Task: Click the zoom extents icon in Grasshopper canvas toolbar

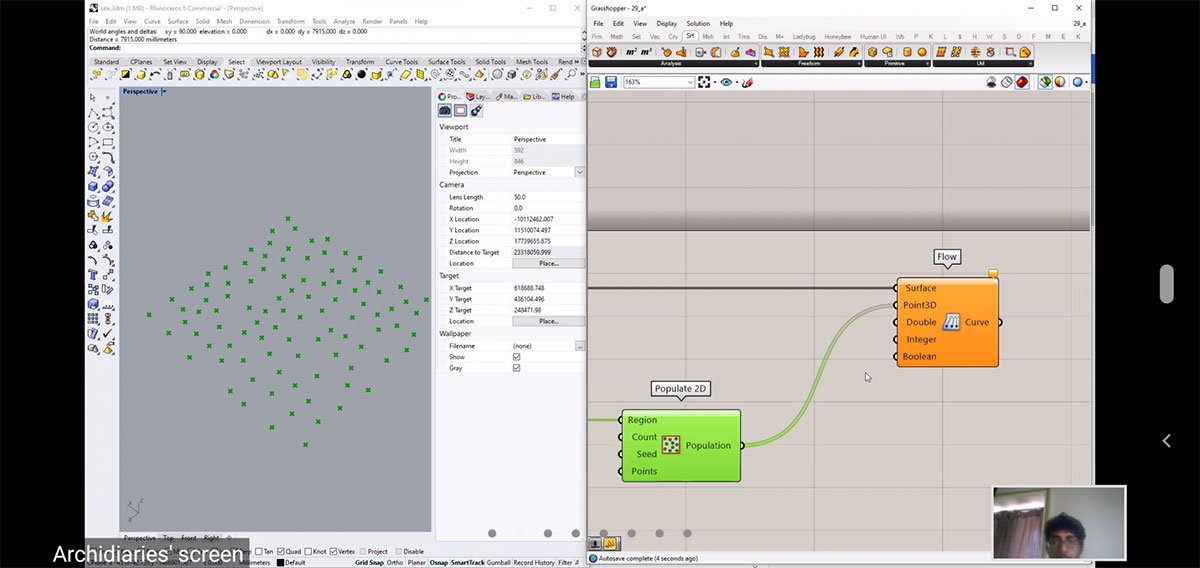Action: 706,82
